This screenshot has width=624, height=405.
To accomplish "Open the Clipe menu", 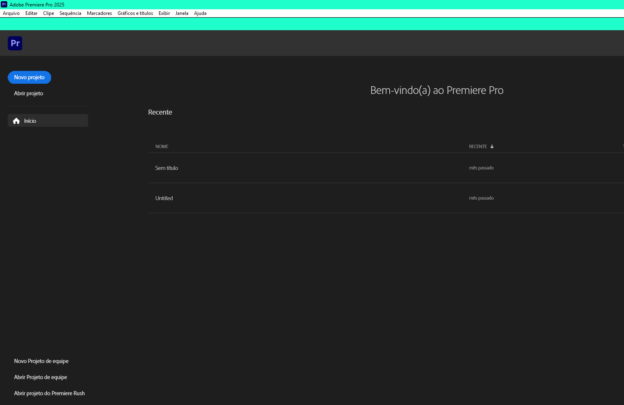I will 48,13.
